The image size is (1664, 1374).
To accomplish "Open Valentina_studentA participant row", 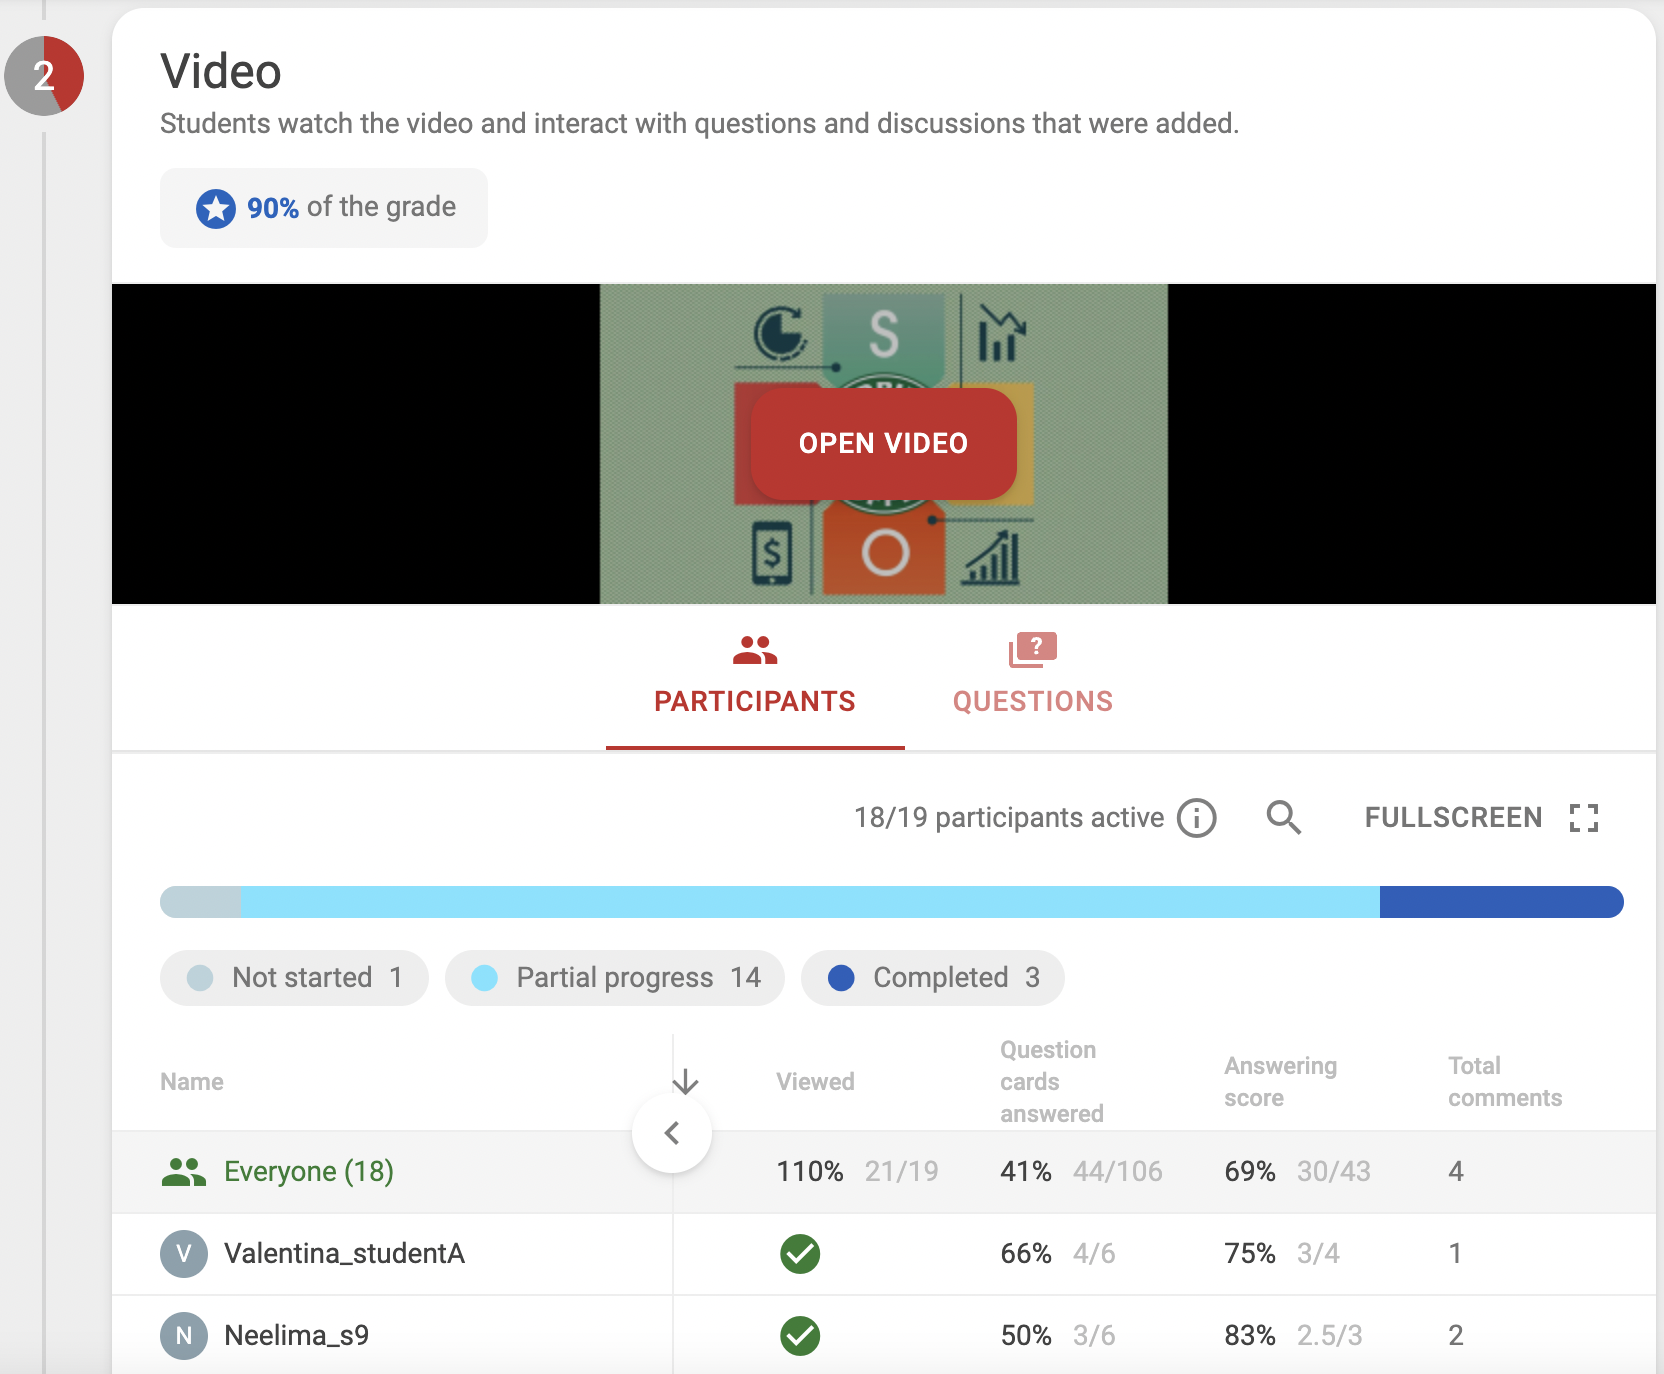I will click(x=884, y=1254).
